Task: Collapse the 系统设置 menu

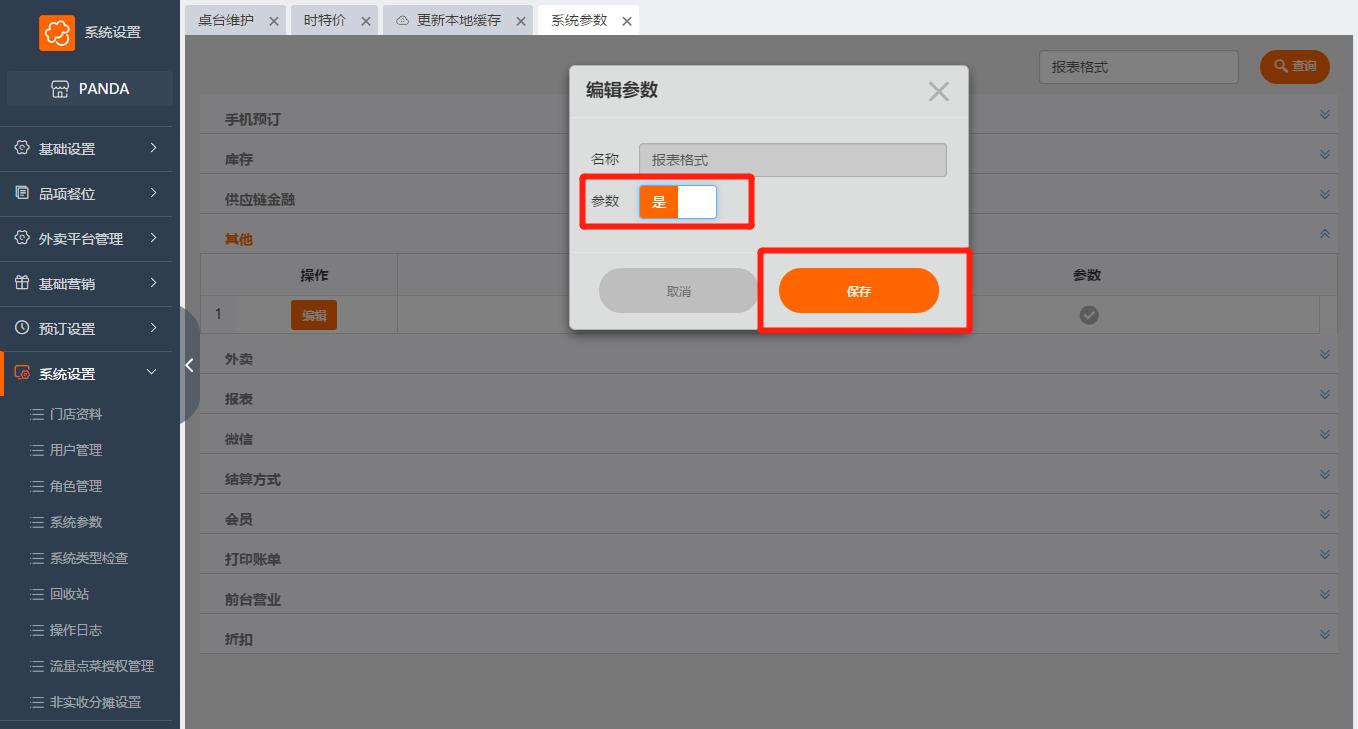Action: [x=152, y=373]
